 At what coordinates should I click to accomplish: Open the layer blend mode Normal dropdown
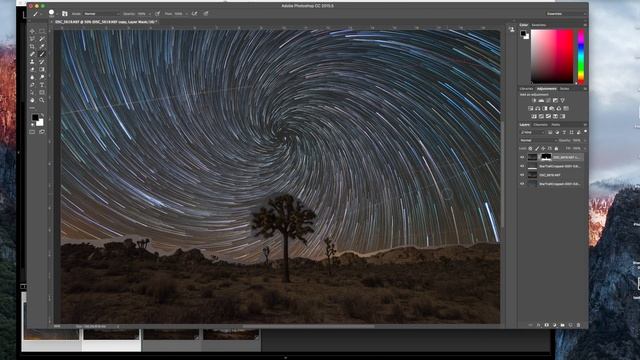click(x=537, y=140)
